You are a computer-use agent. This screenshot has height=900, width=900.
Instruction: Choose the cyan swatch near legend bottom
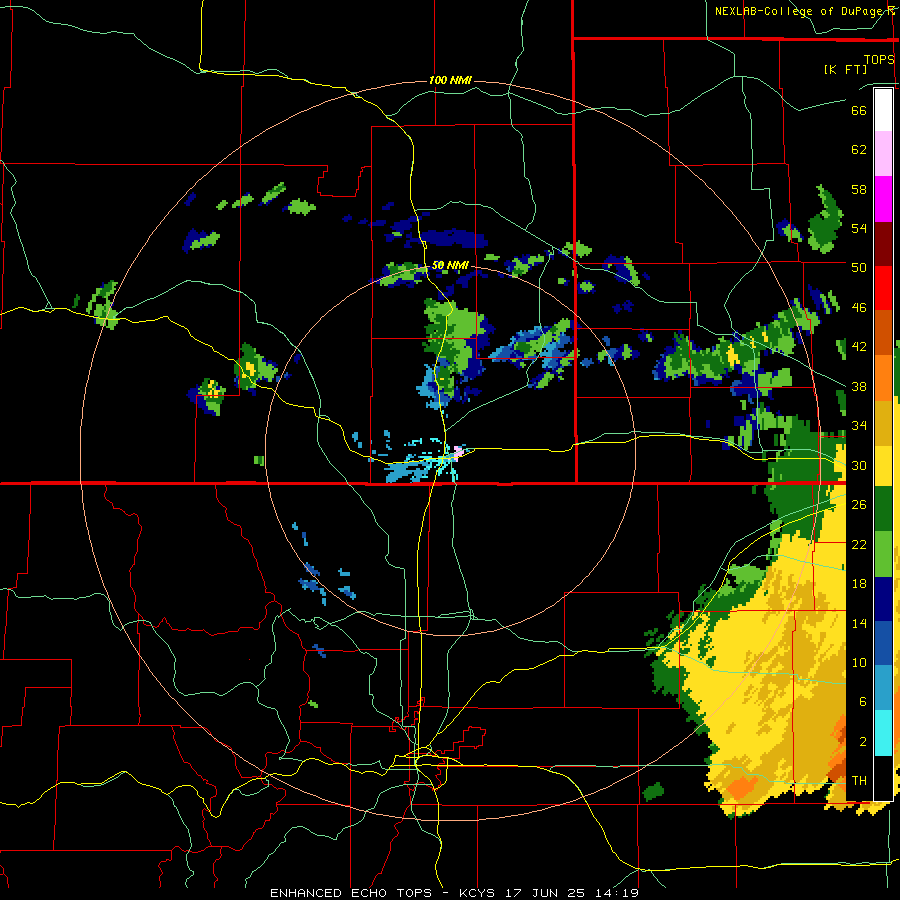point(883,733)
